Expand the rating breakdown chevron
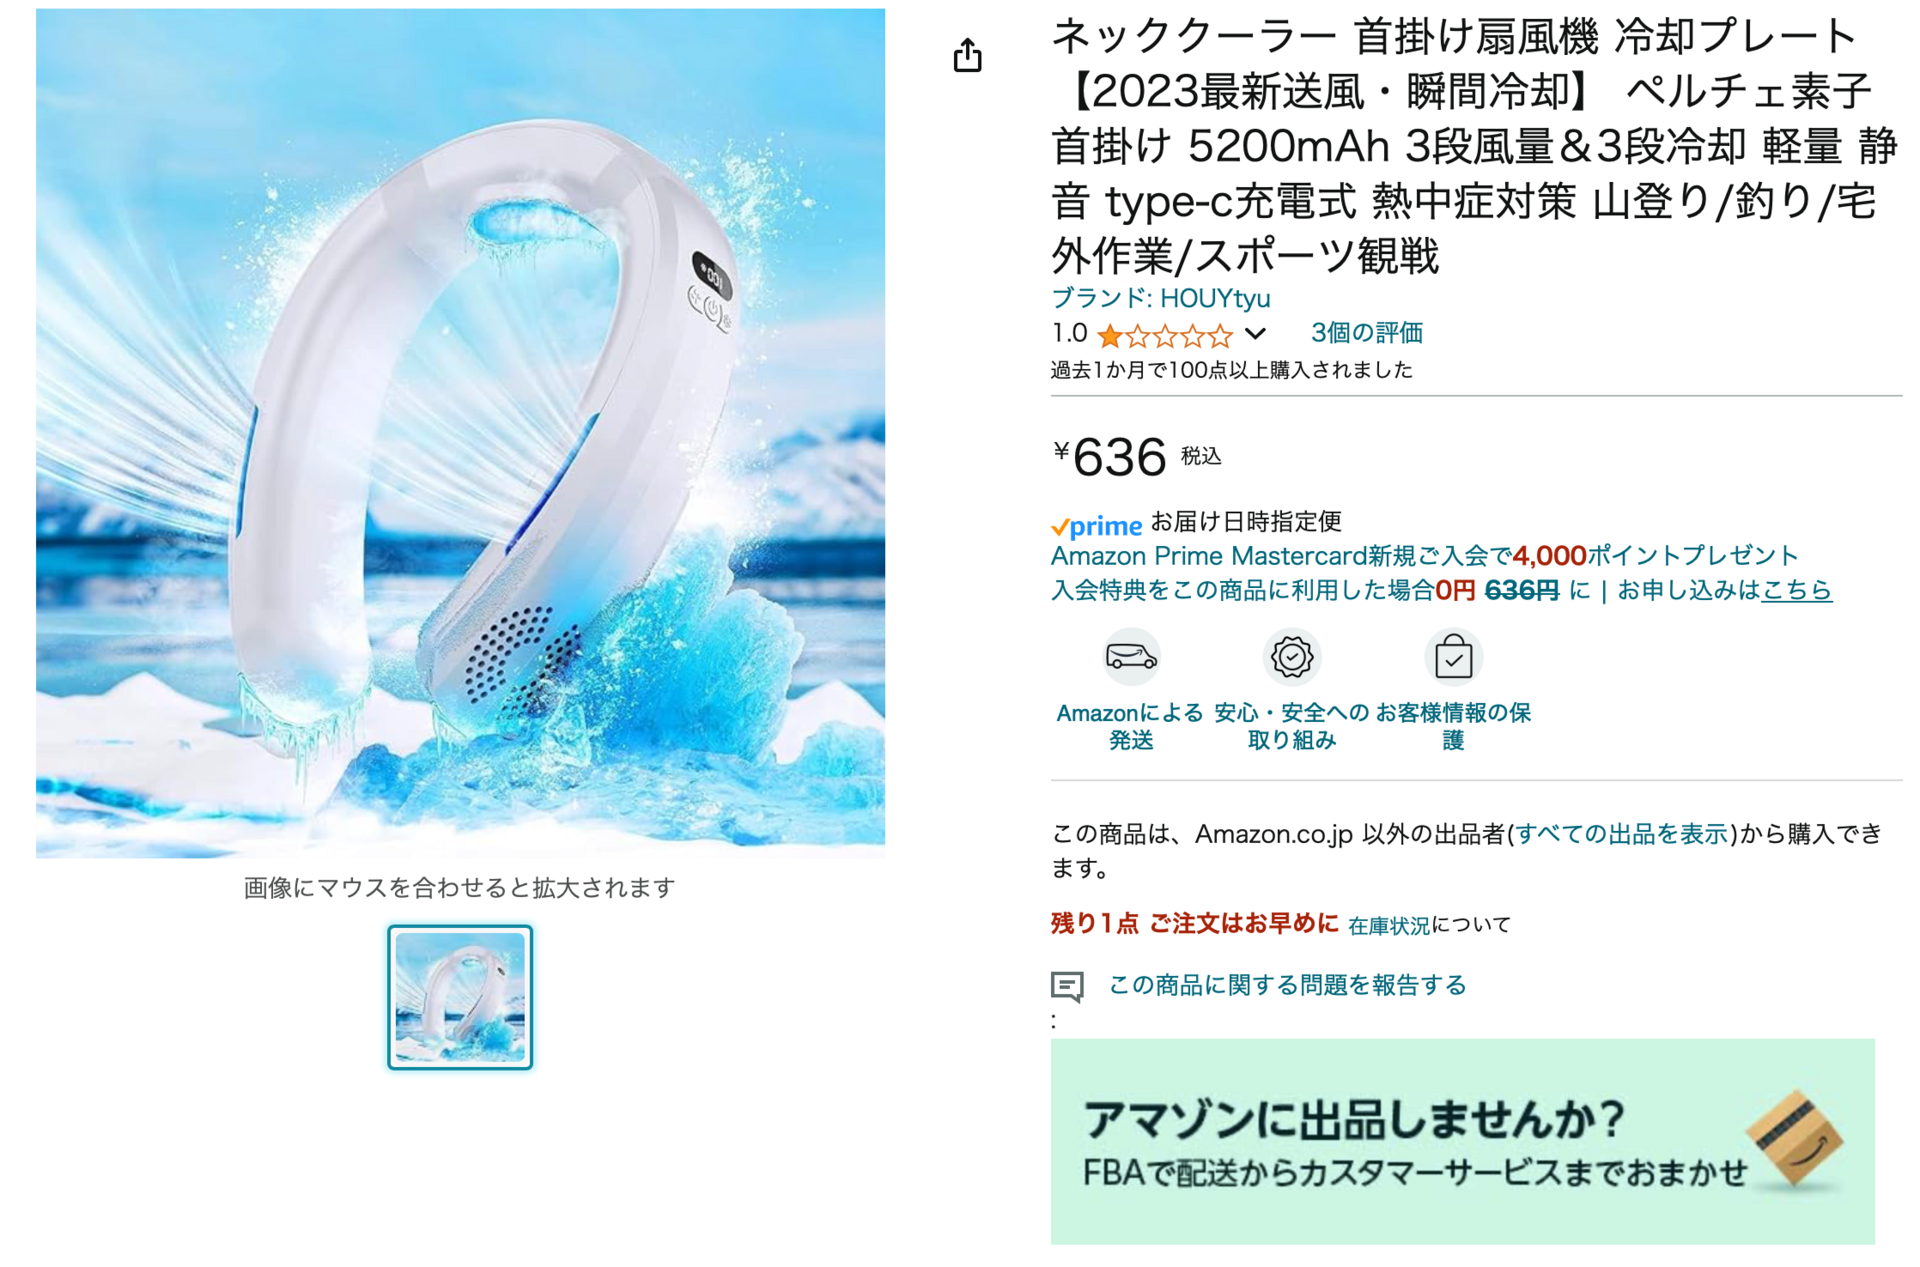The width and height of the screenshot is (1920, 1267). 1256,334
